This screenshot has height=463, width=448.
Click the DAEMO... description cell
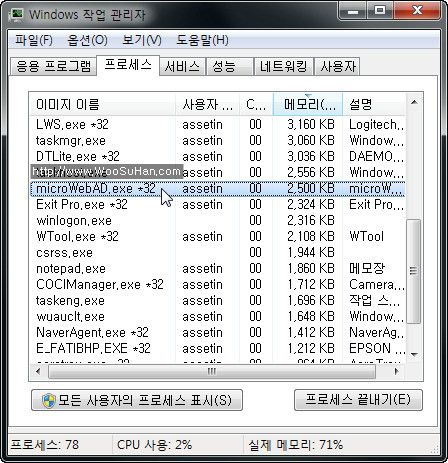click(x=377, y=156)
